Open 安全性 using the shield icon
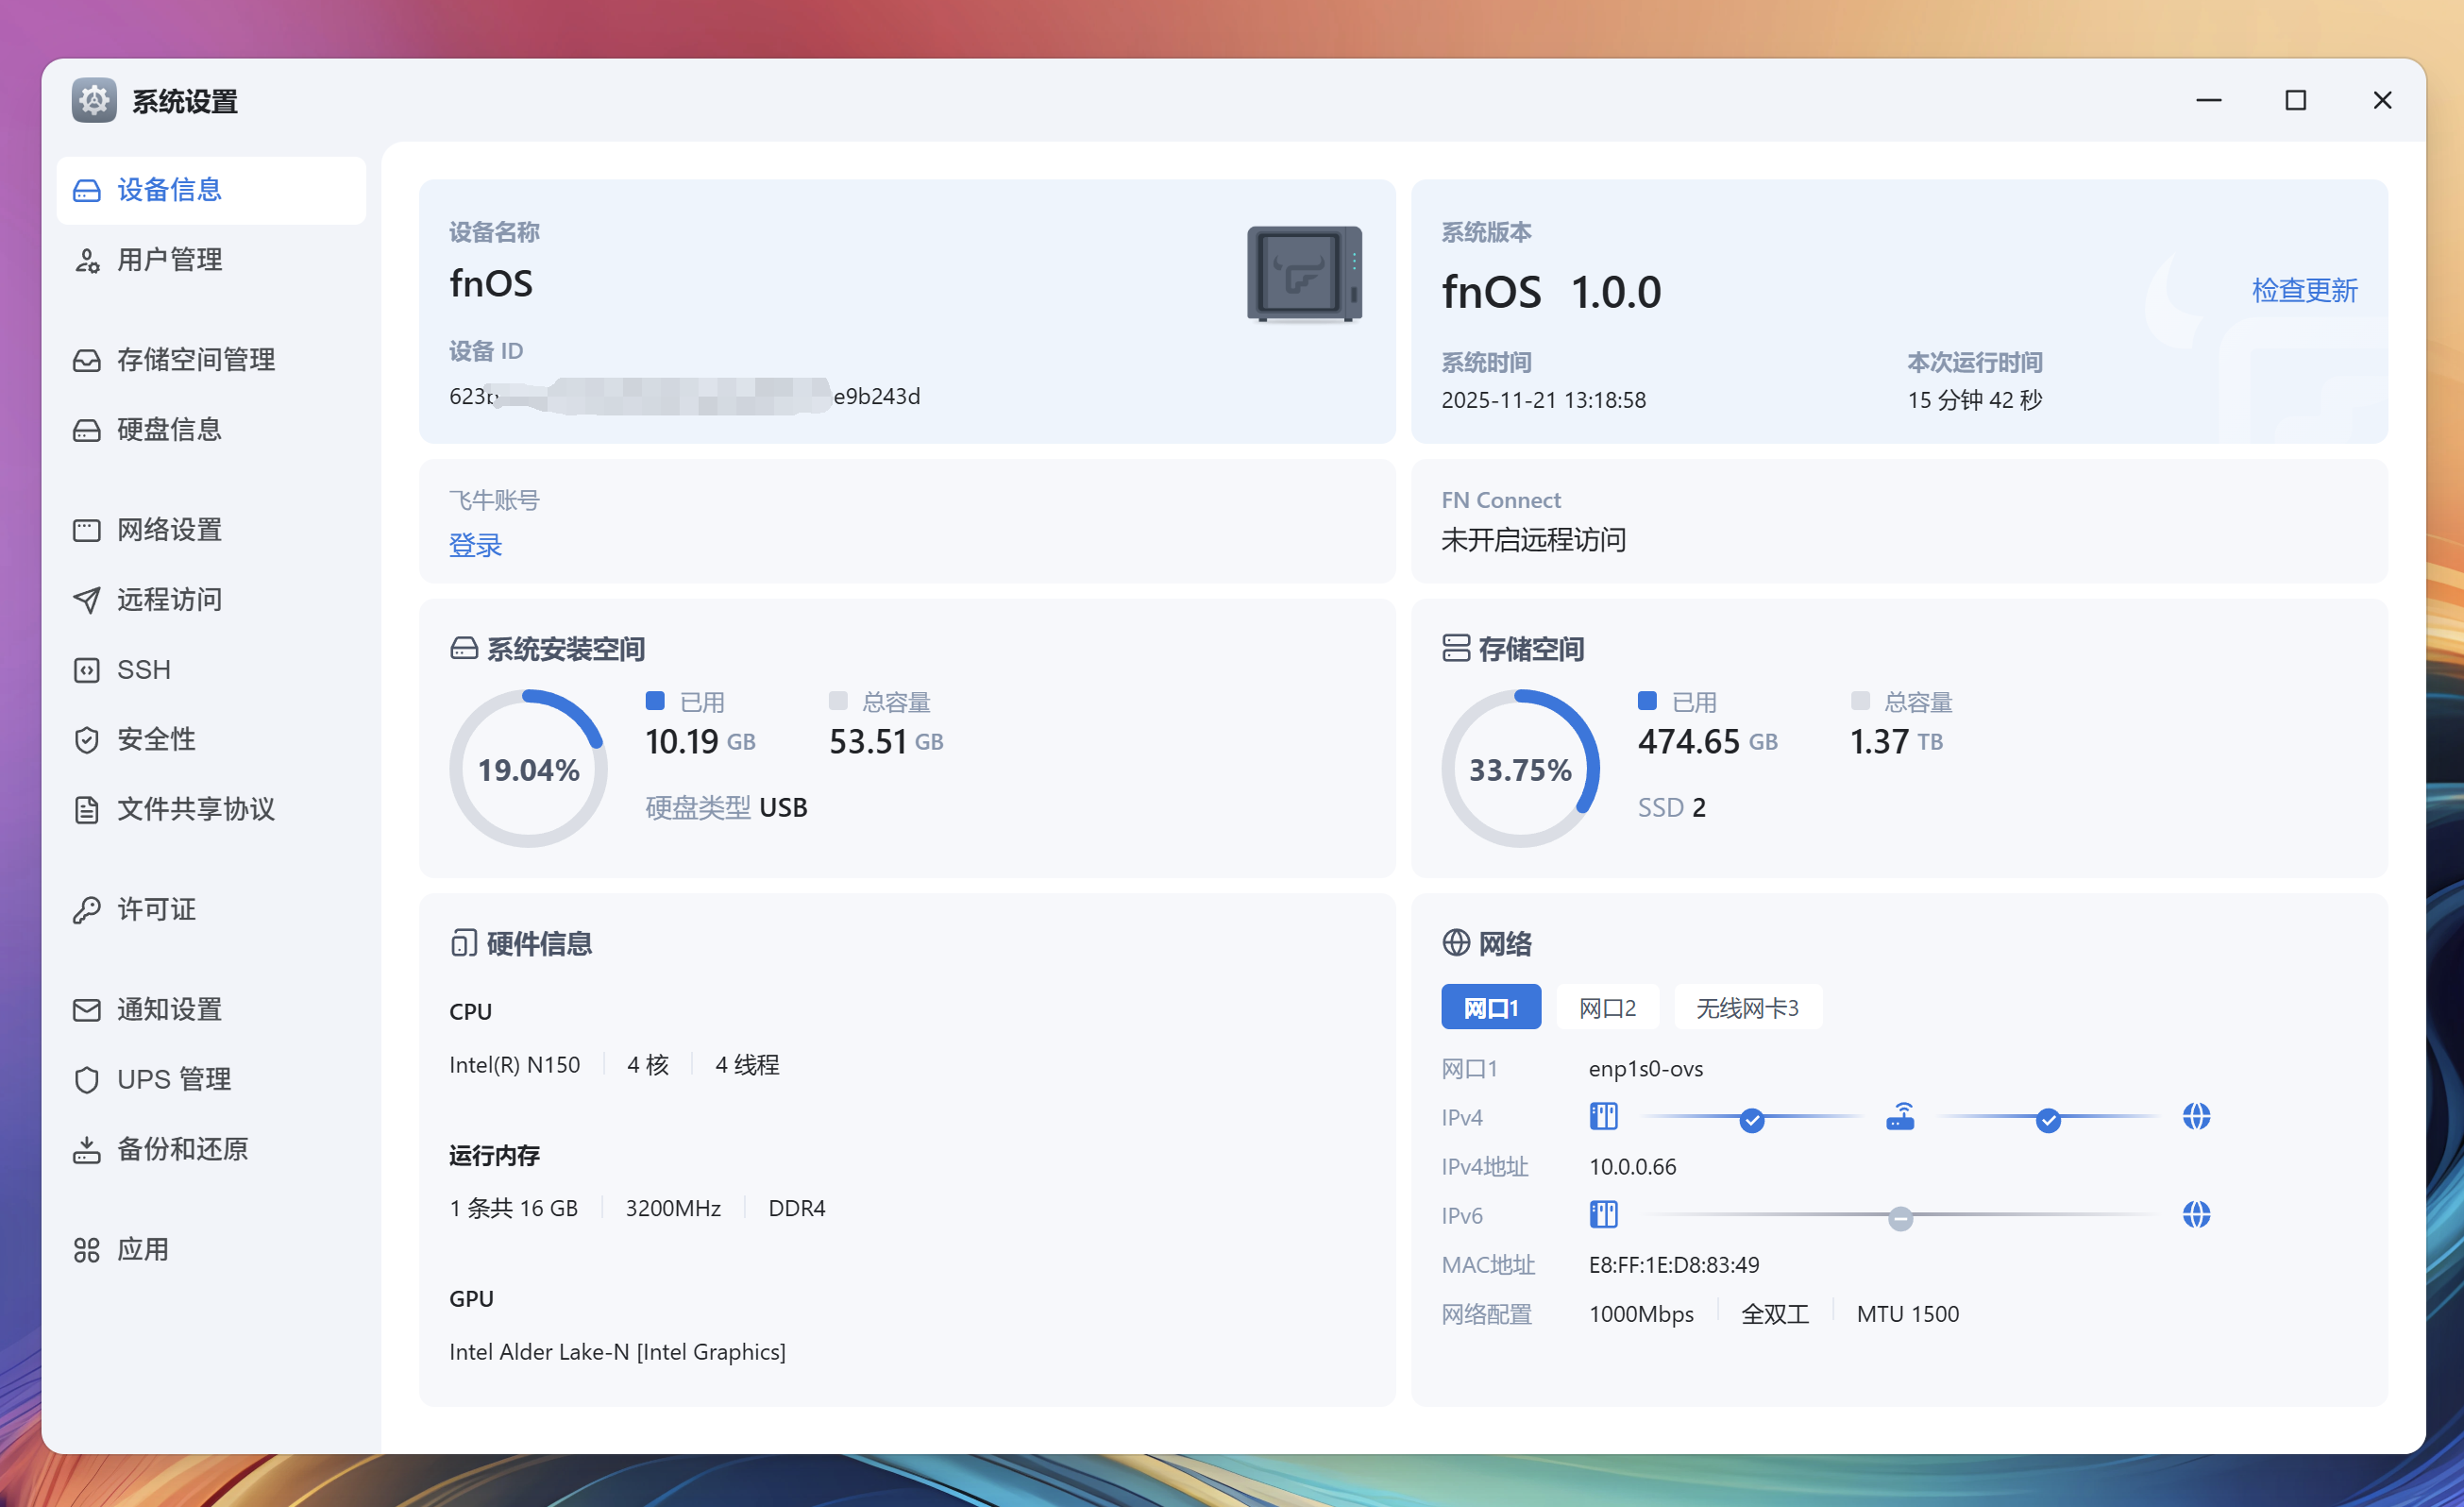Screen dimensions: 2464x1507 [86, 740]
